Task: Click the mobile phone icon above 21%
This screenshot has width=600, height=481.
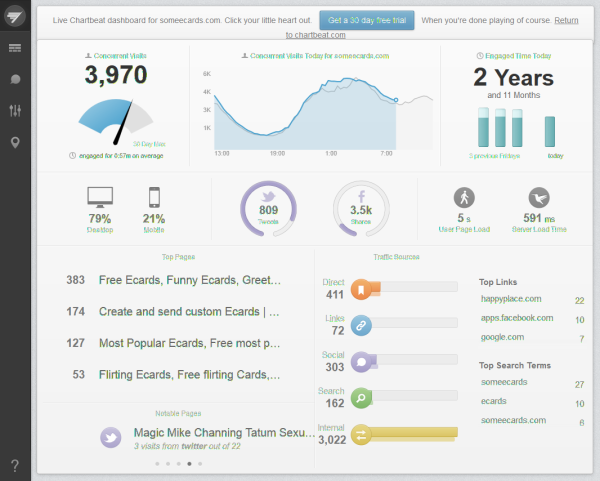Action: click(x=154, y=197)
